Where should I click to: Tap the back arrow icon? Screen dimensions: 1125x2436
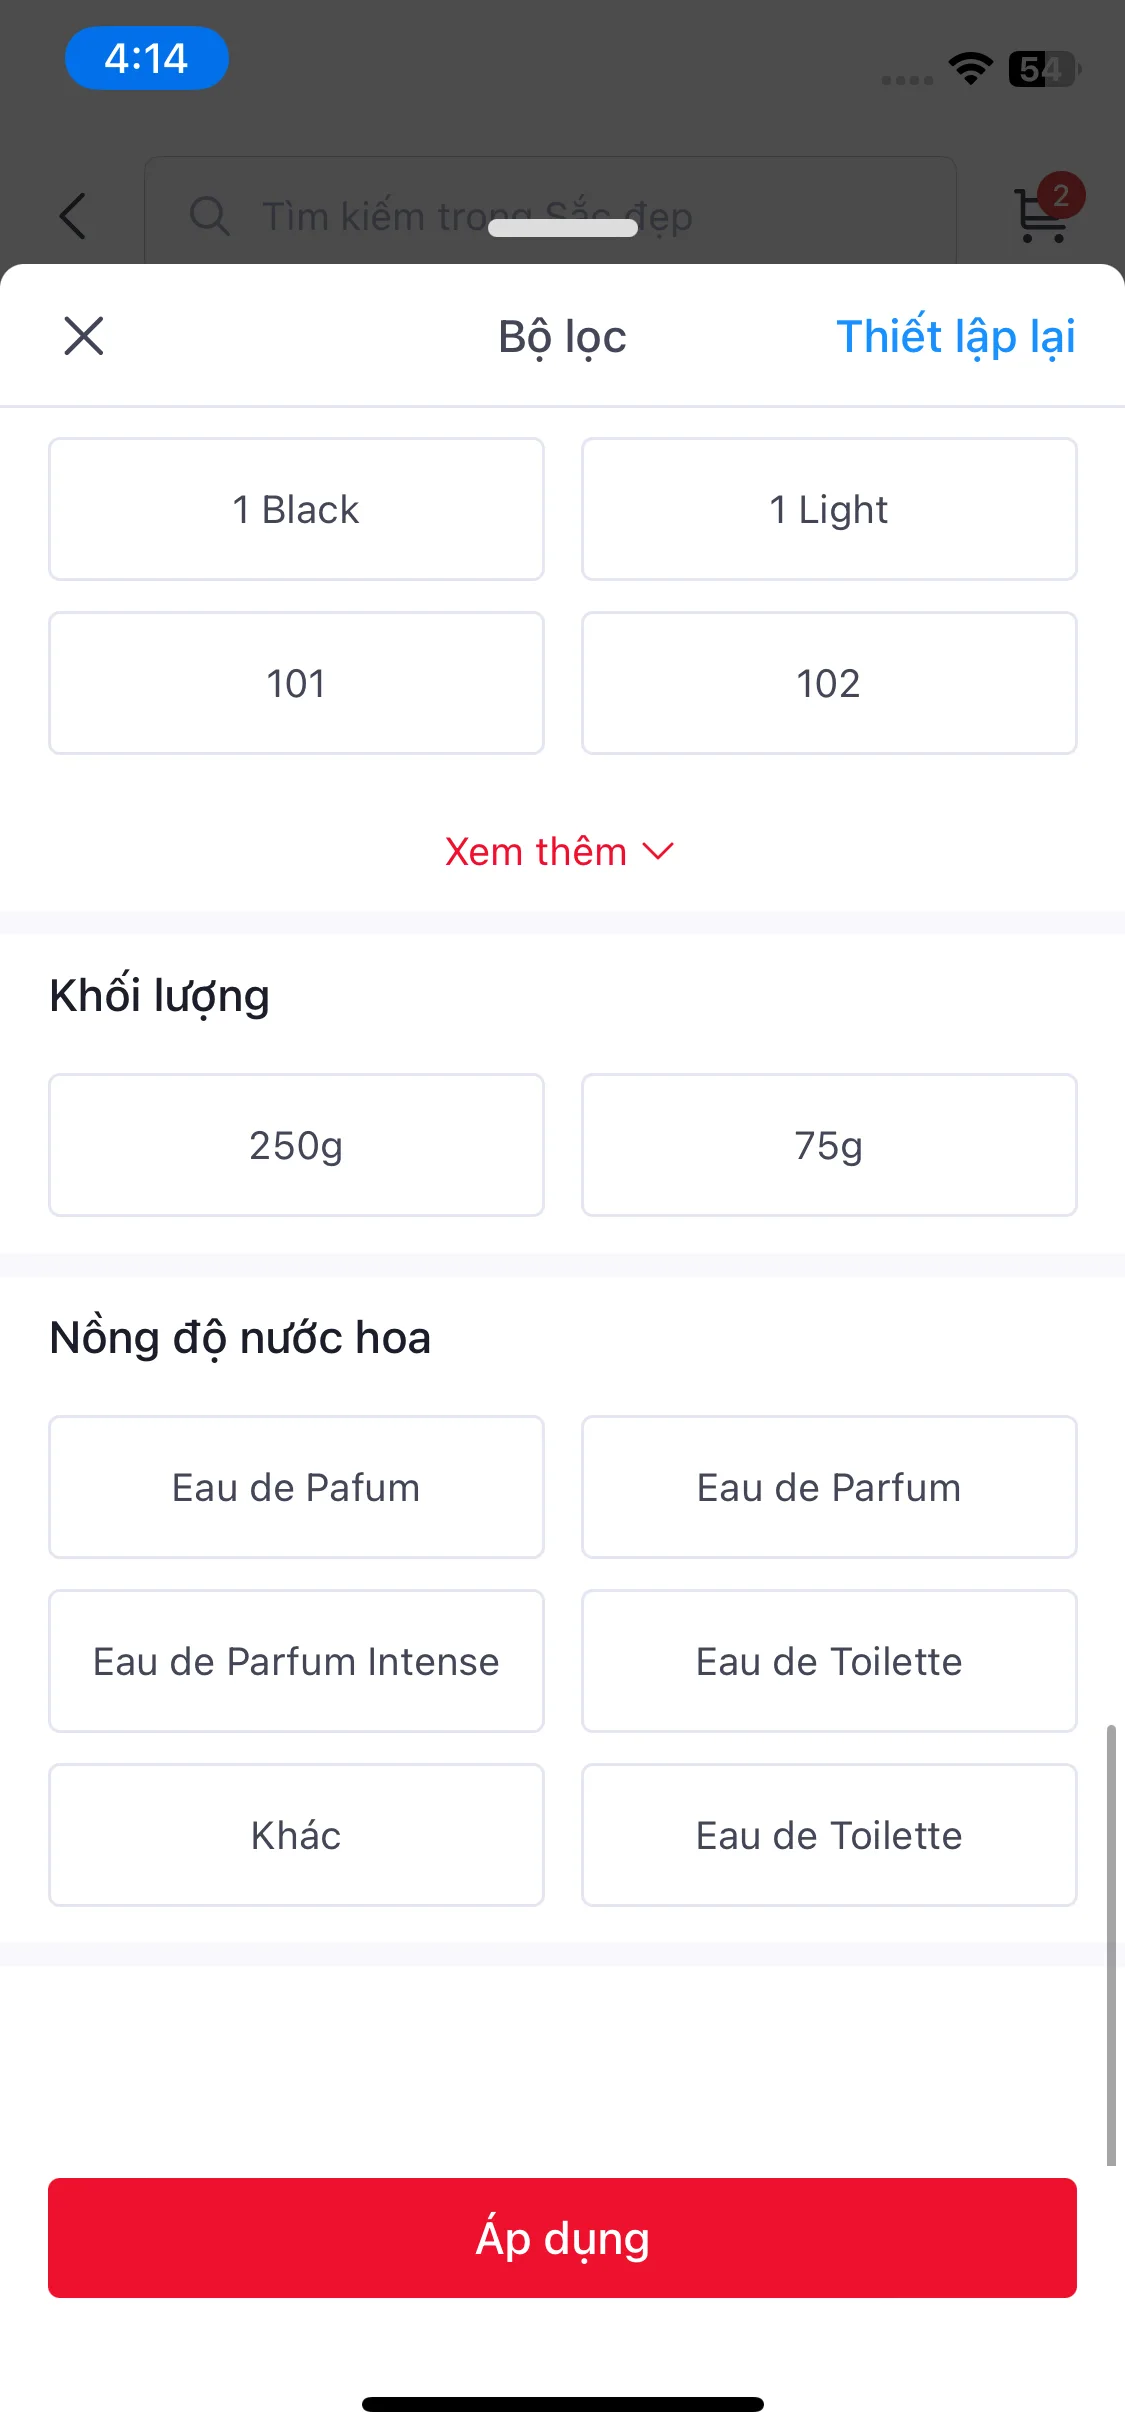[73, 215]
